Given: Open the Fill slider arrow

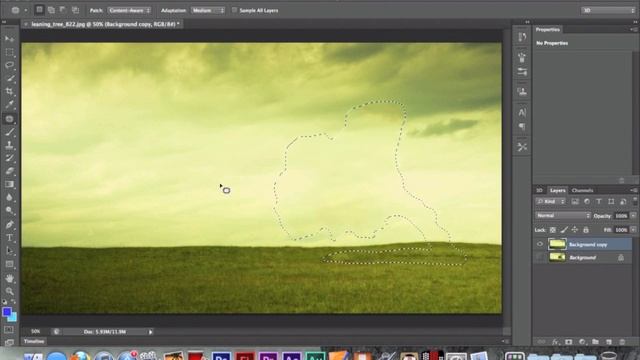Looking at the screenshot, I should point(633,230).
